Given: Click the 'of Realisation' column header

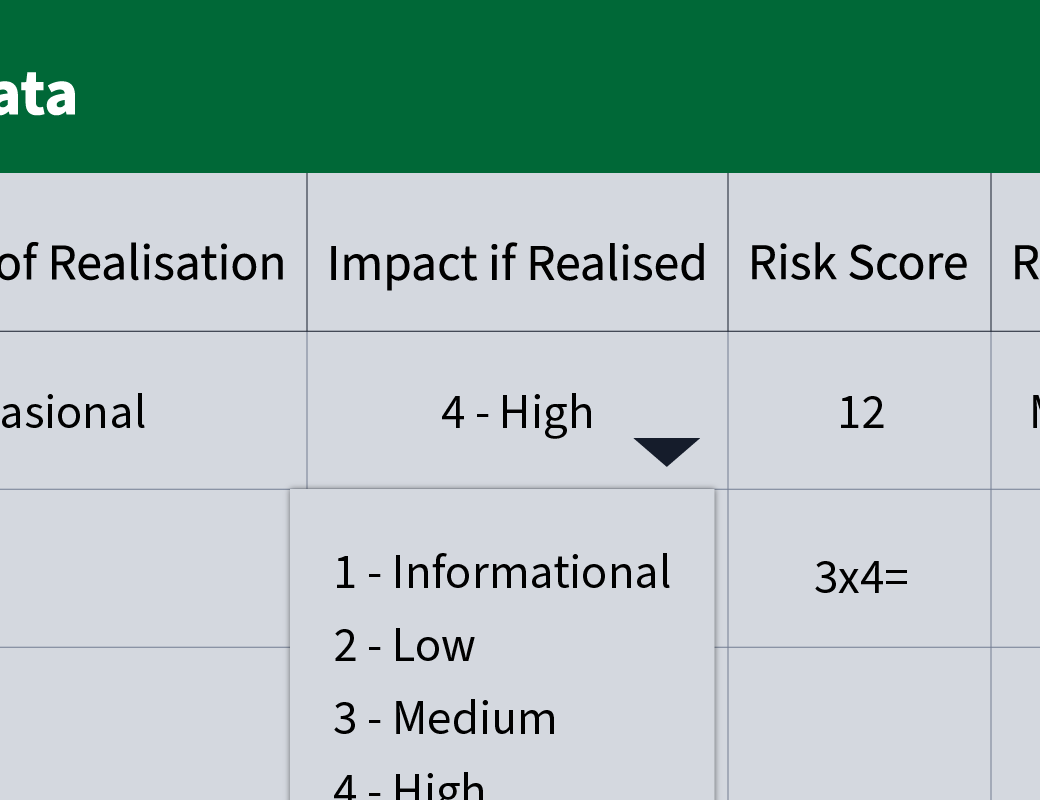Looking at the screenshot, I should (x=150, y=263).
